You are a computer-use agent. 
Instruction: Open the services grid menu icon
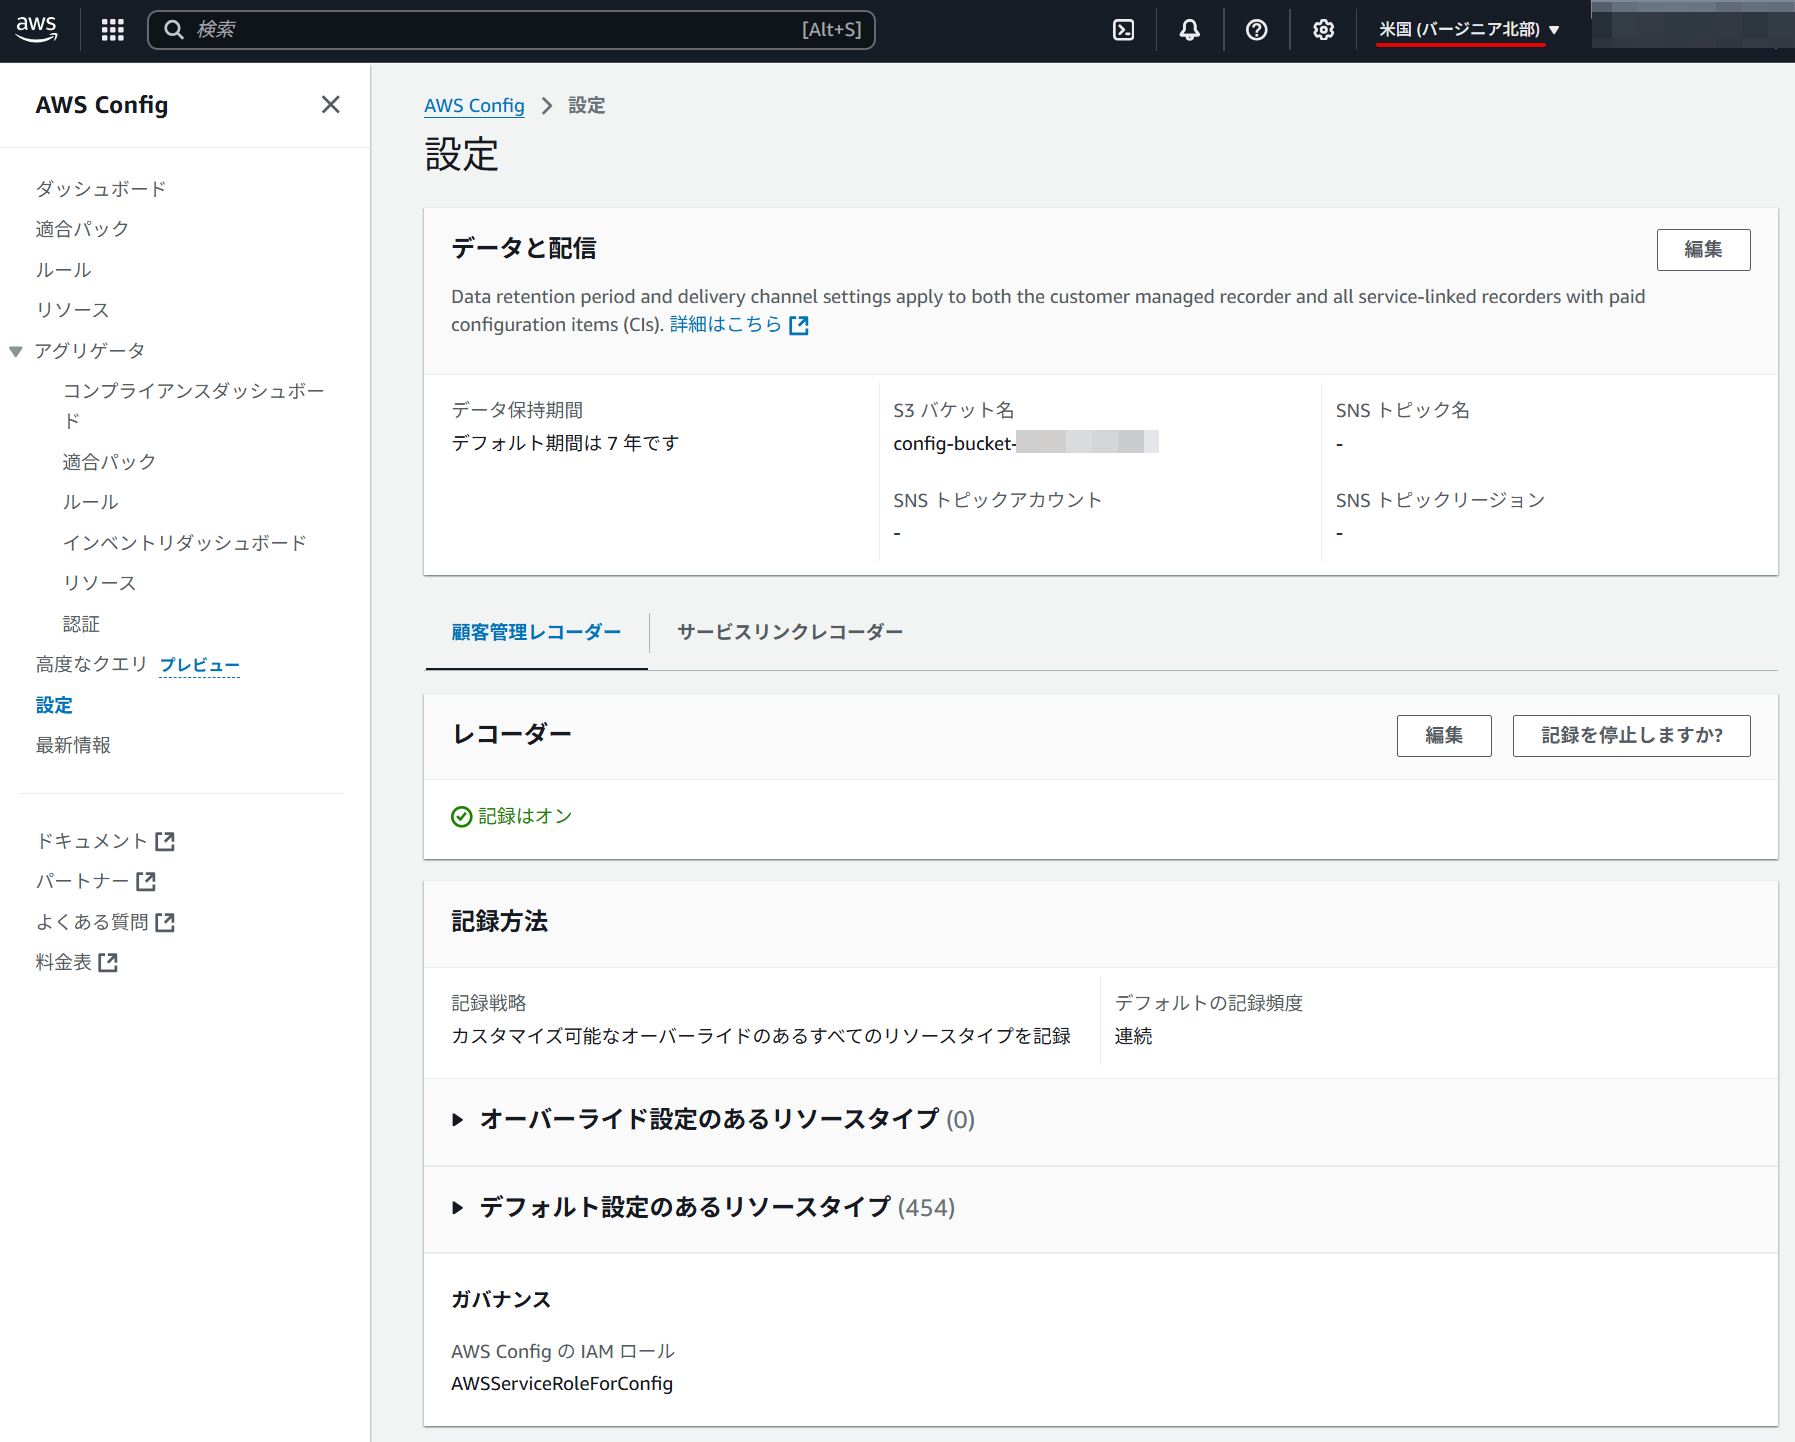click(x=113, y=30)
